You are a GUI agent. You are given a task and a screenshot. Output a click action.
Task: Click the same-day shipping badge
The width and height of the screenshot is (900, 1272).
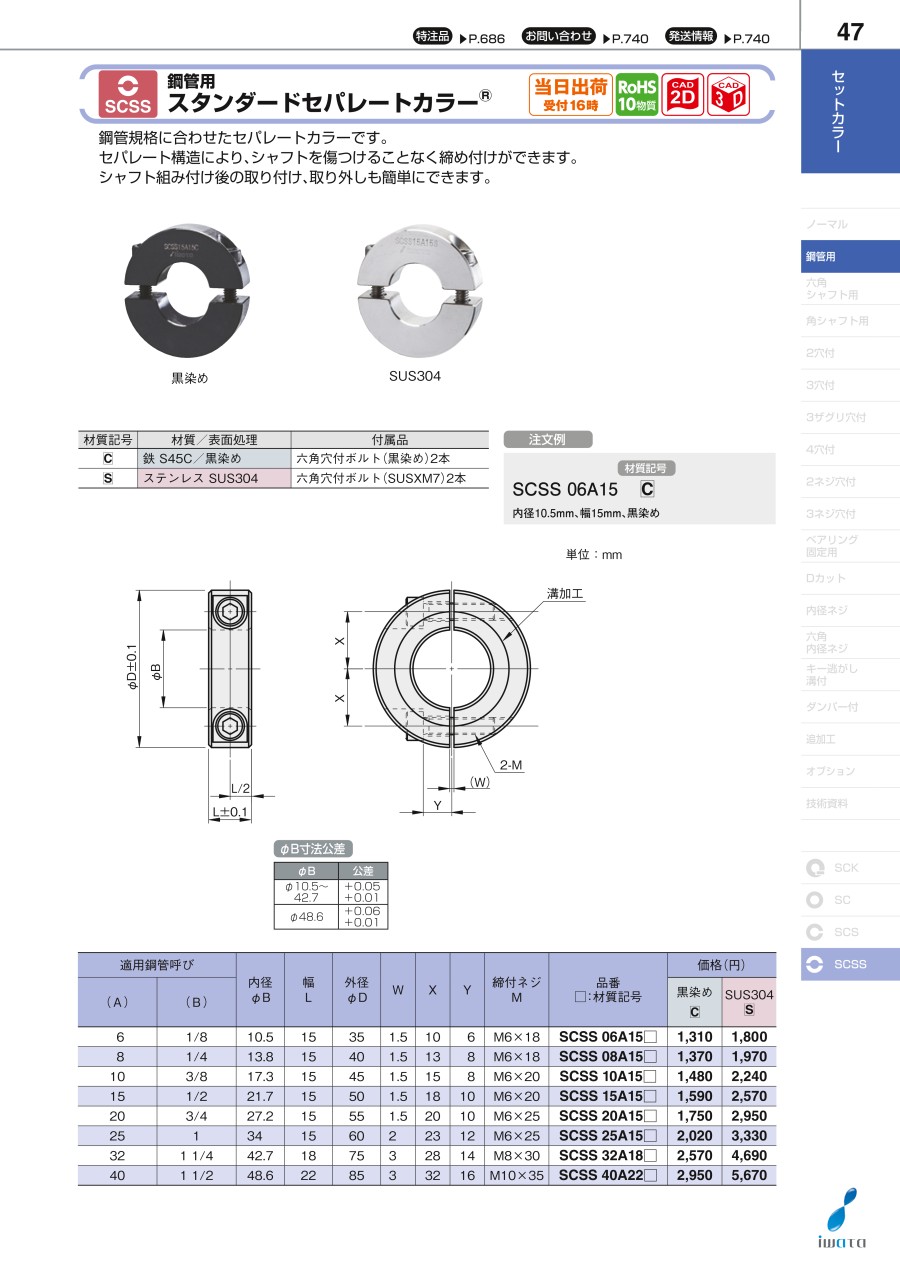pyautogui.click(x=570, y=94)
